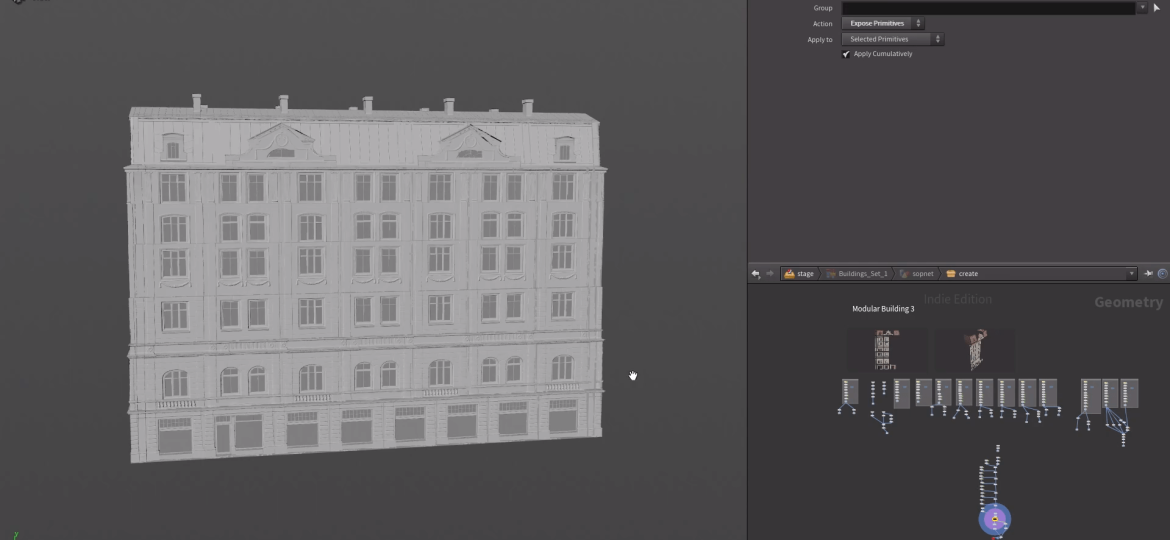Viewport: 1170px width, 540px height.
Task: Go to sopnet level in the path
Action: (917, 274)
